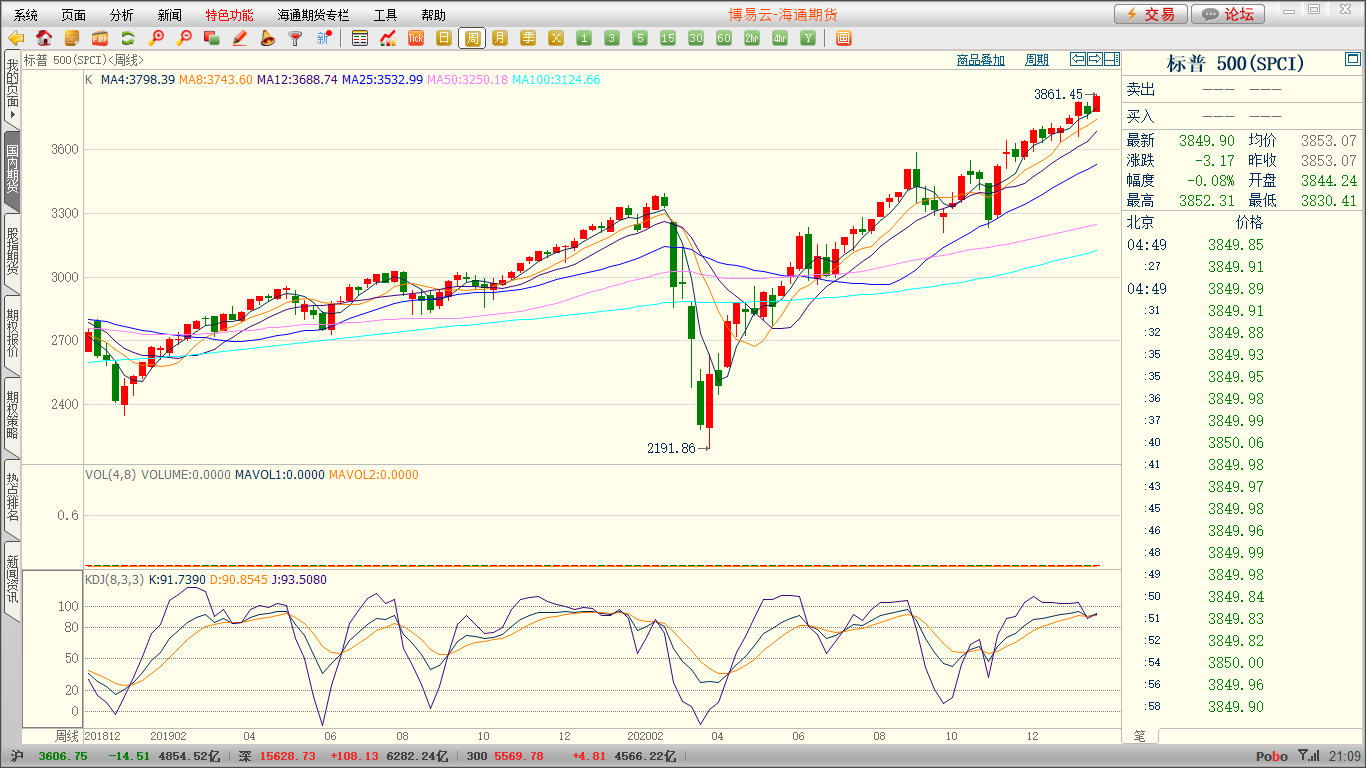Screen dimensions: 1366x768
Task: Select the 30-minute period icon
Action: [696, 39]
